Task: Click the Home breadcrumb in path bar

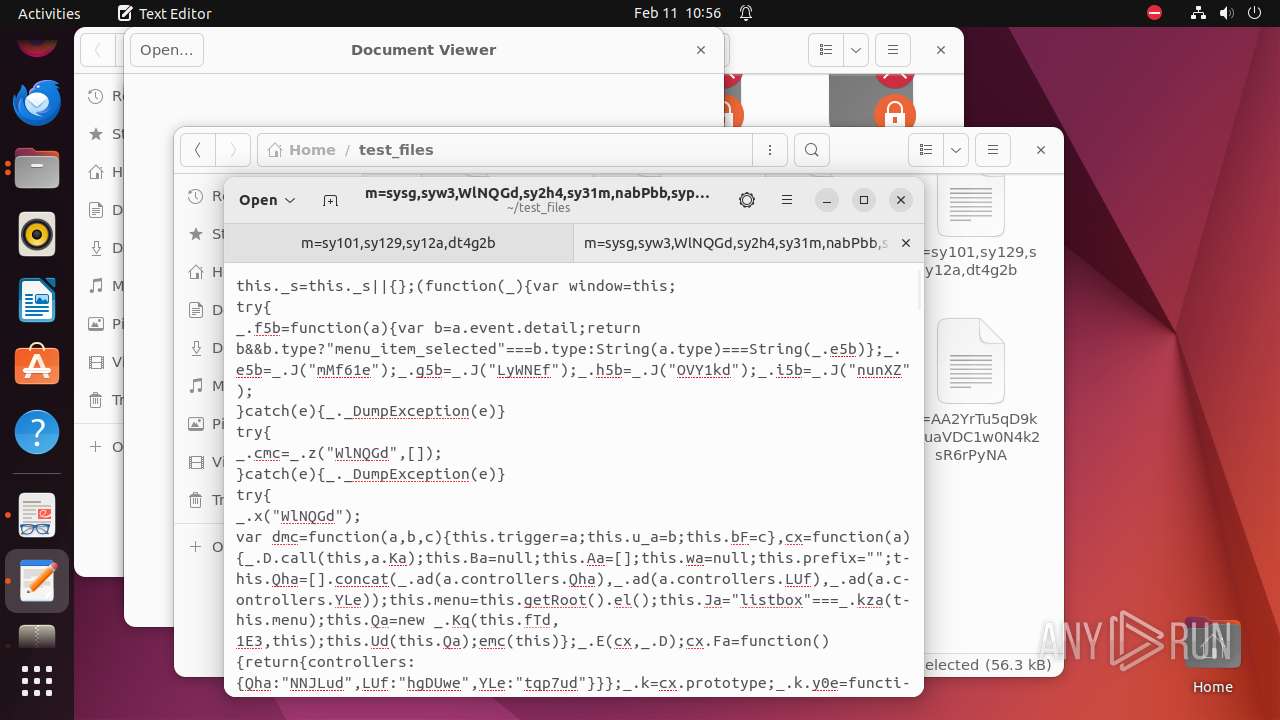Action: (302, 150)
